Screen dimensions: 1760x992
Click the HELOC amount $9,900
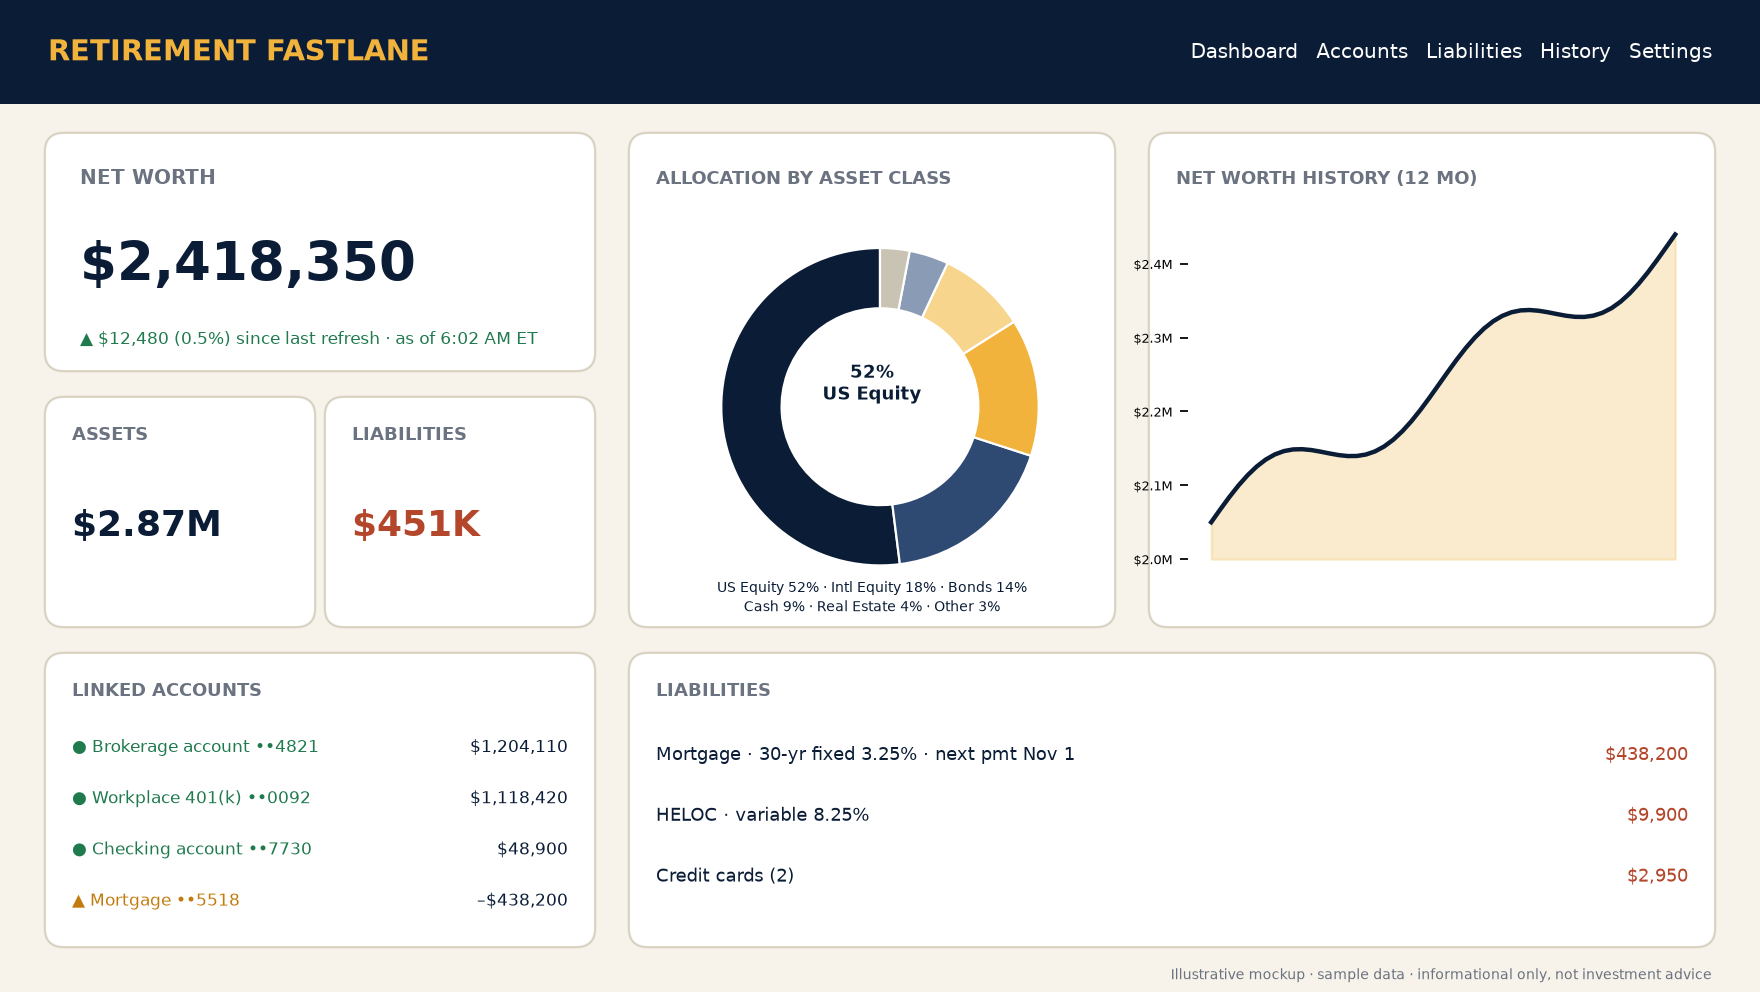click(x=1657, y=815)
